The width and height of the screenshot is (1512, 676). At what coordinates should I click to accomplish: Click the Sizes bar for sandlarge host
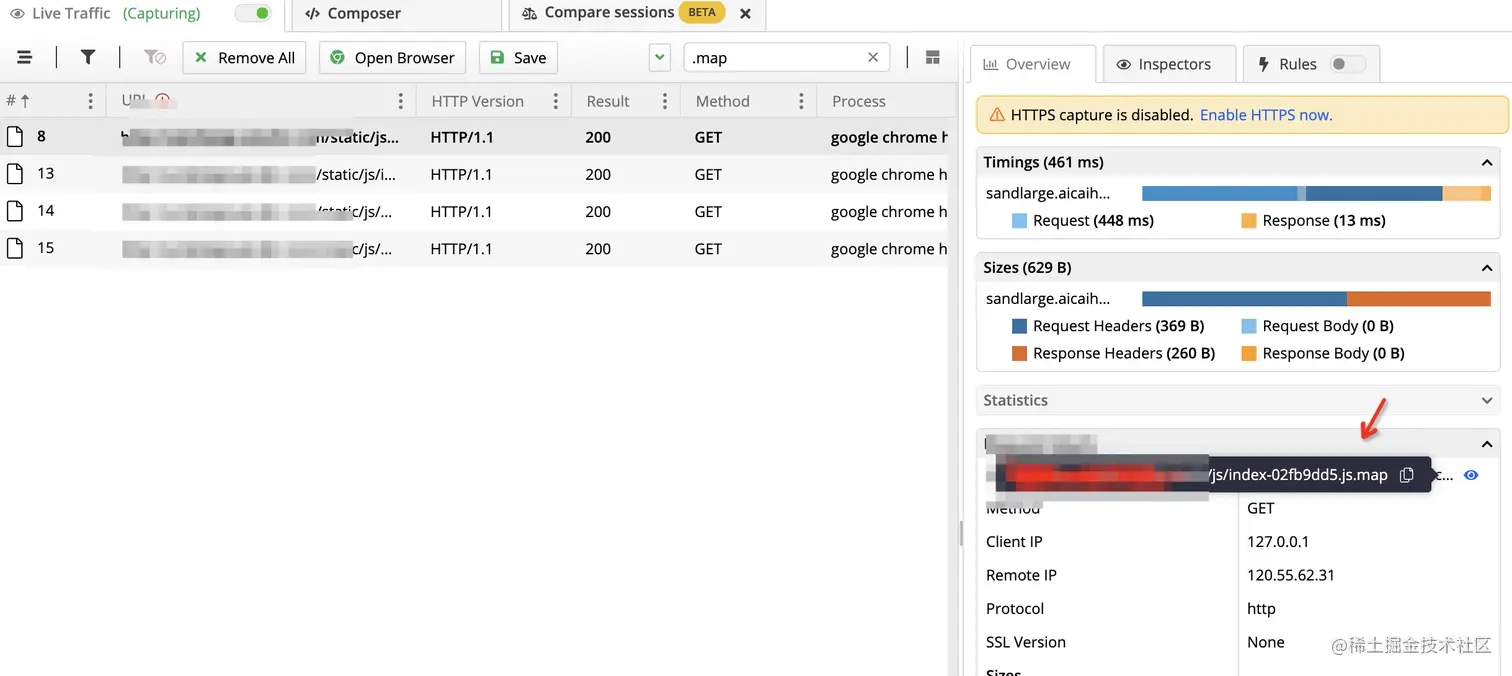point(1316,299)
